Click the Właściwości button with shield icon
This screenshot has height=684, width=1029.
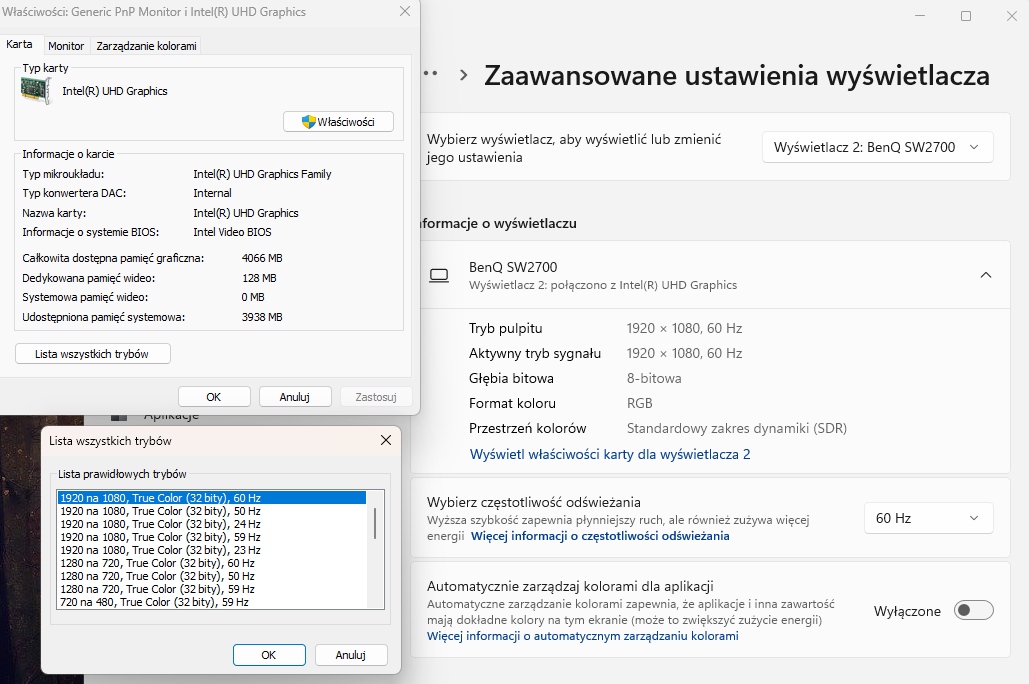point(338,121)
